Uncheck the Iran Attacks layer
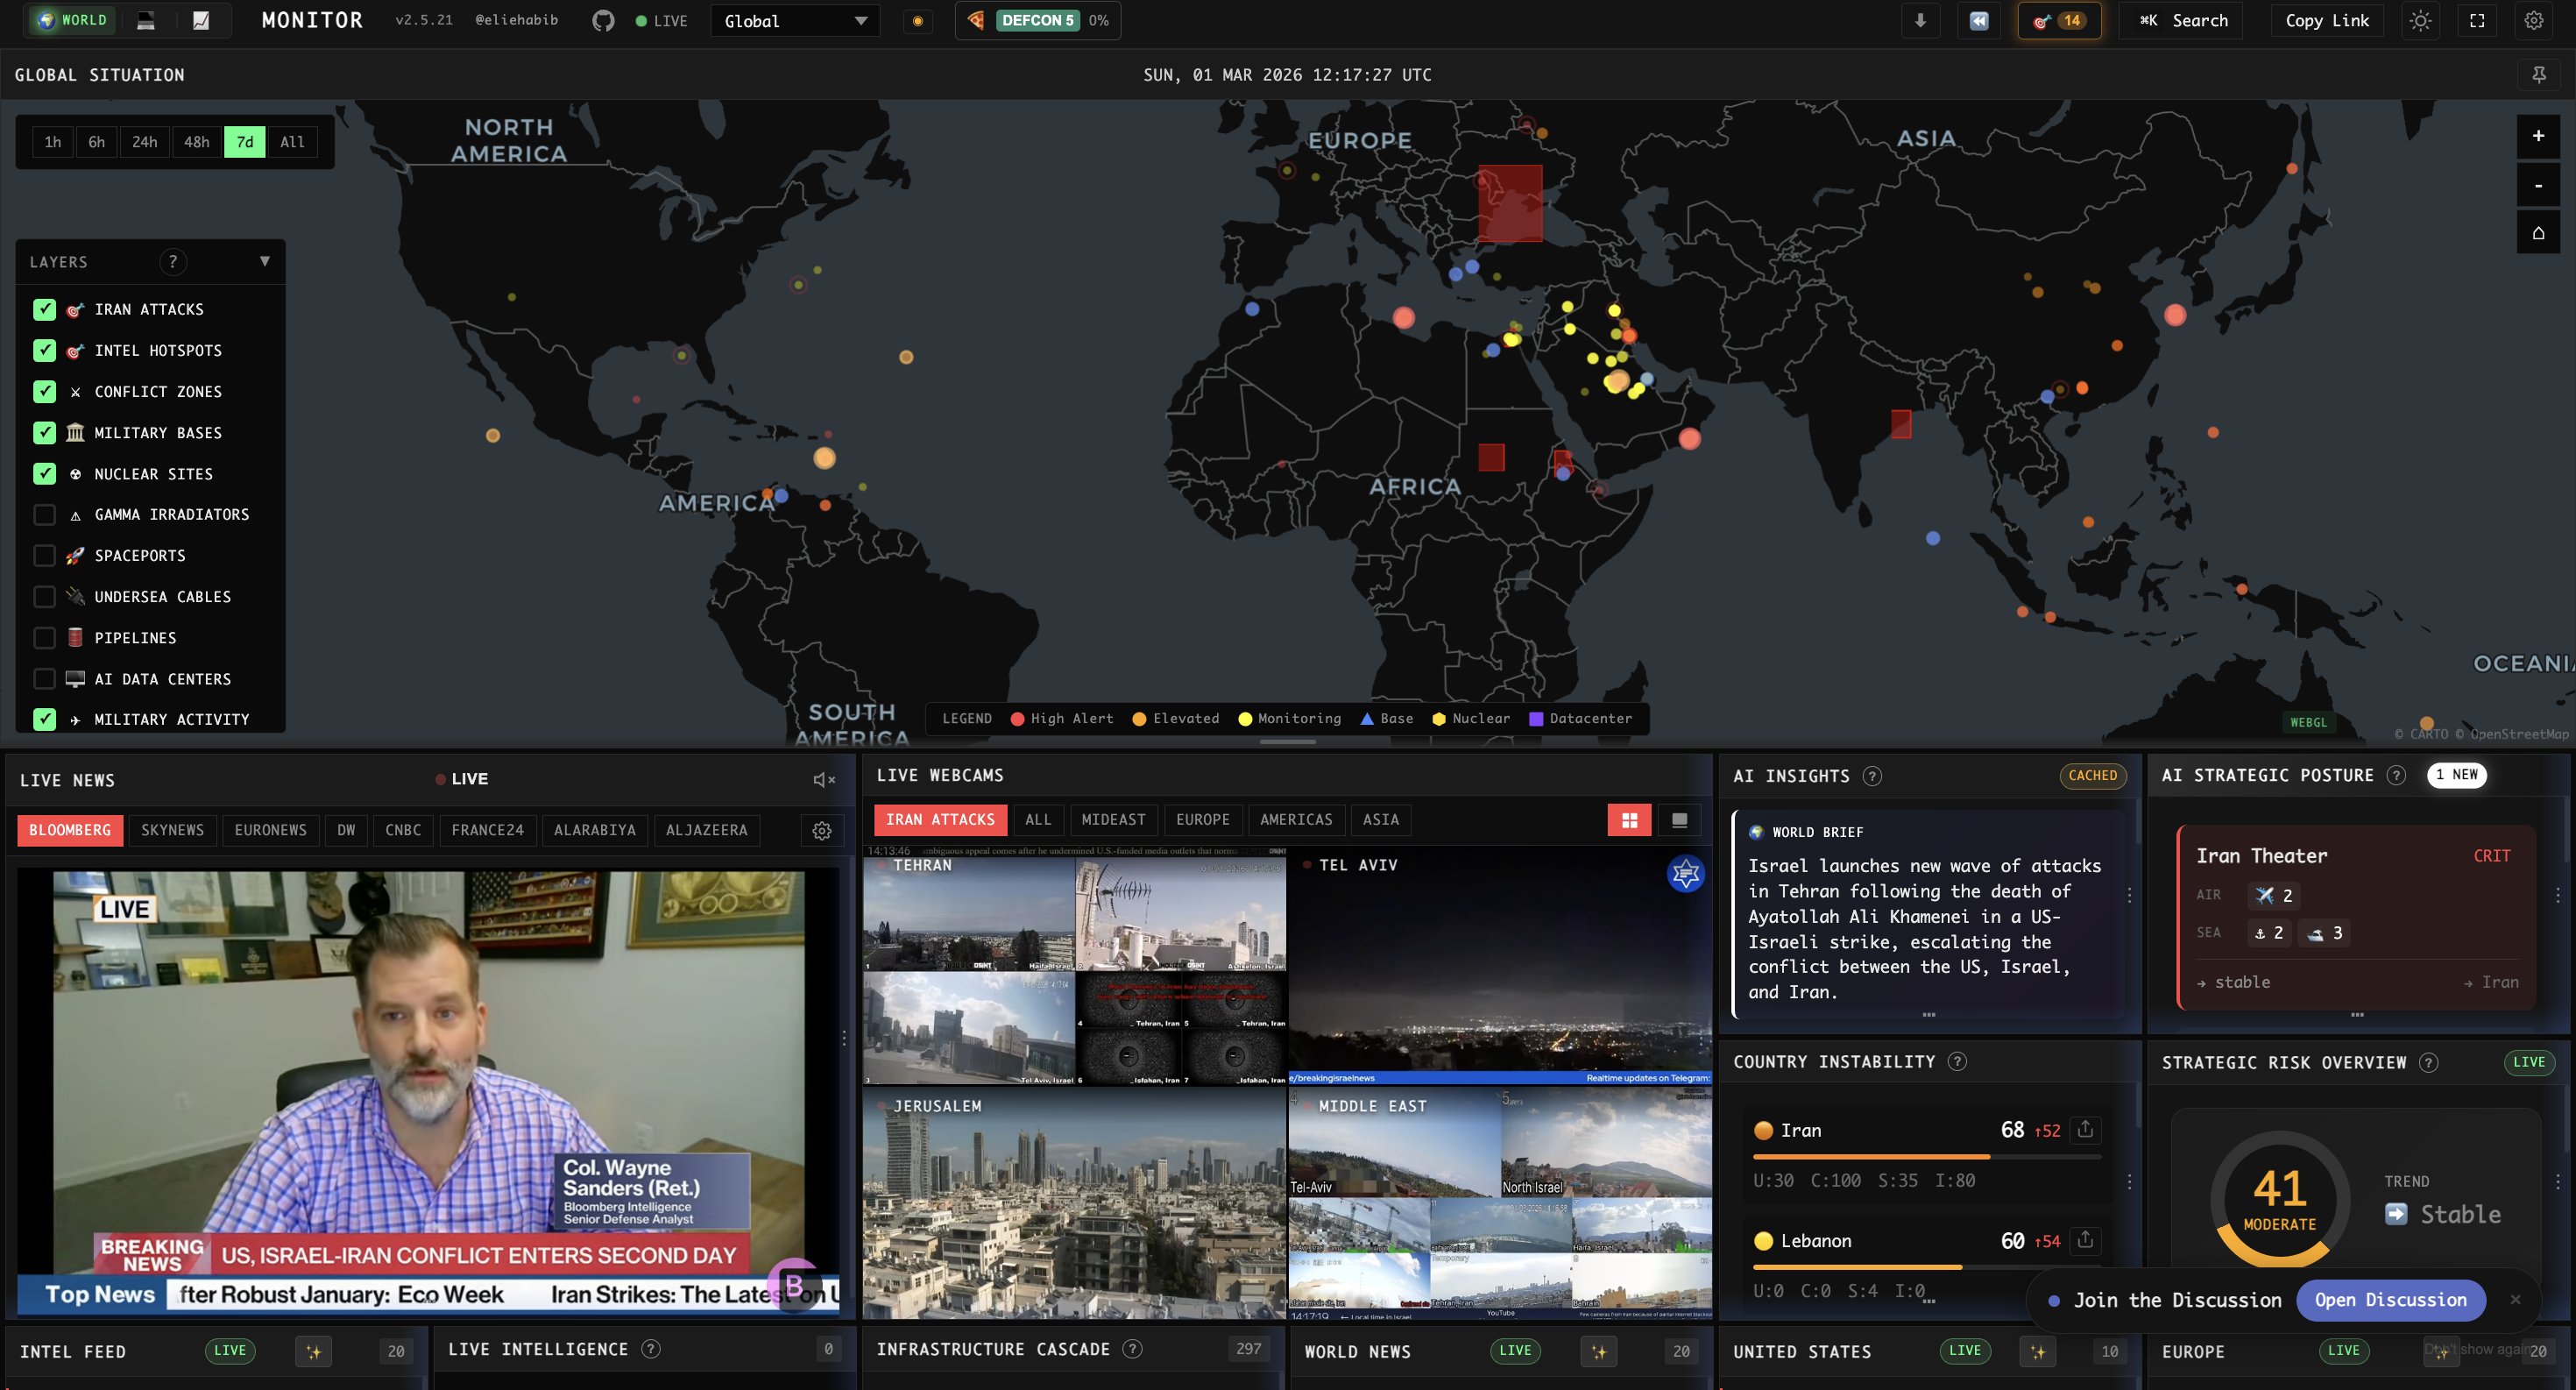Image resolution: width=2576 pixels, height=1390 pixels. pos(44,310)
